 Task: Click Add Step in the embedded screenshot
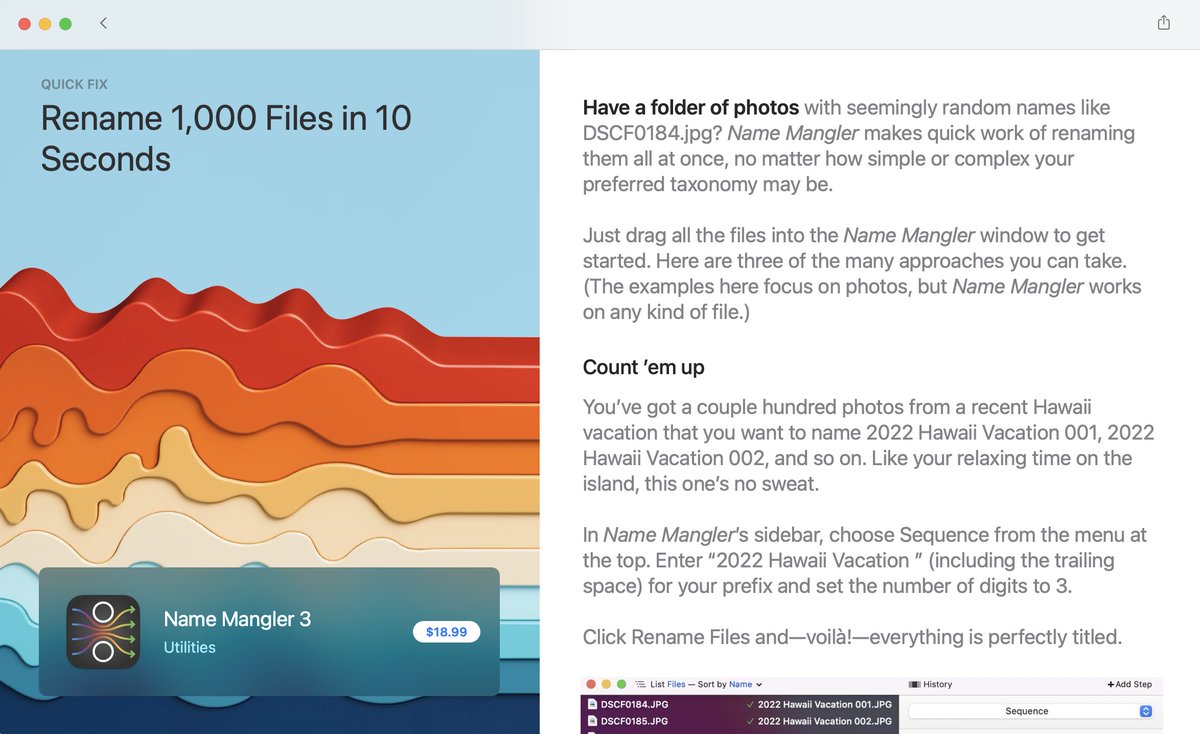click(x=1129, y=684)
